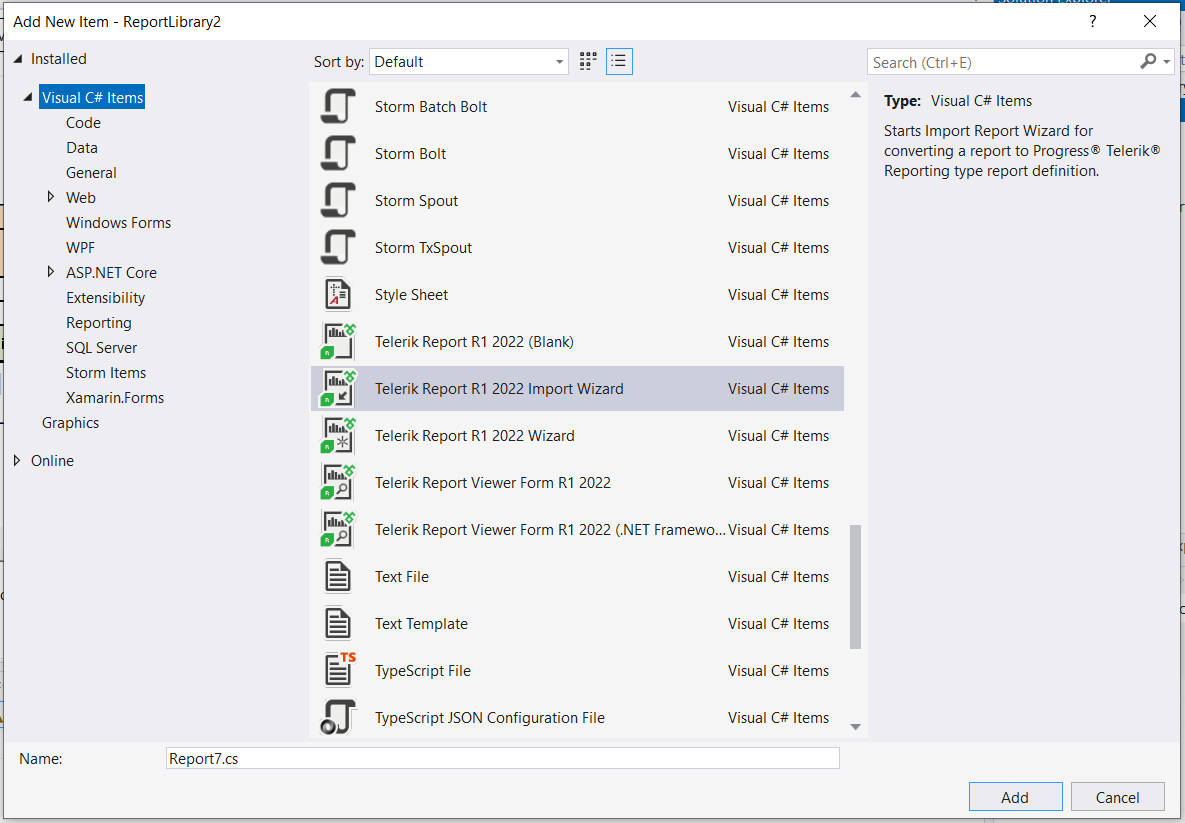Open the General category
This screenshot has height=823, width=1185.
pos(91,172)
